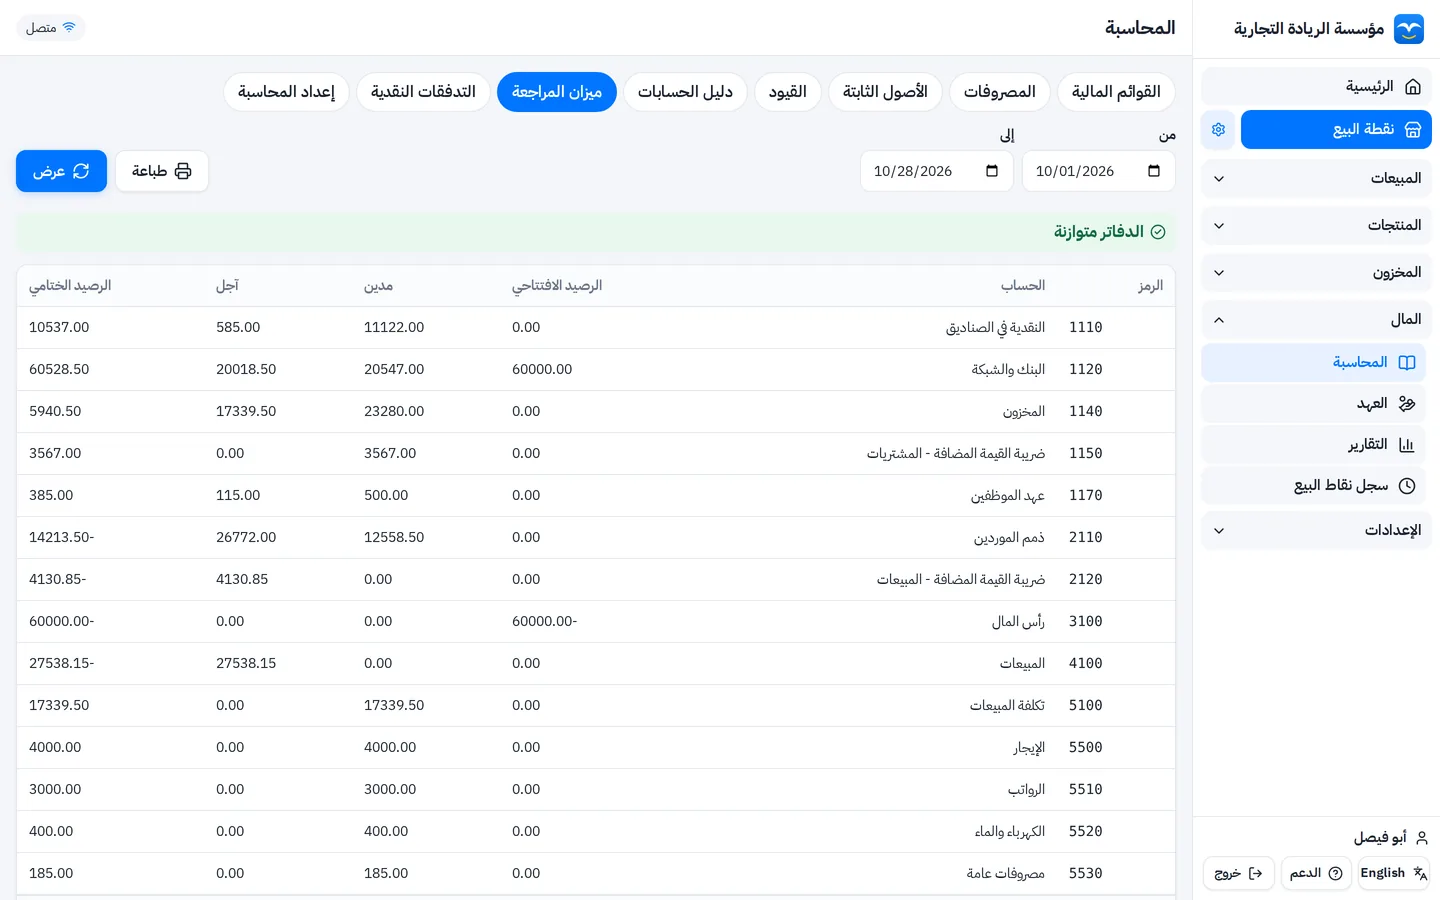Click ذمم الموردين account name
This screenshot has height=900, width=1440.
(1010, 538)
